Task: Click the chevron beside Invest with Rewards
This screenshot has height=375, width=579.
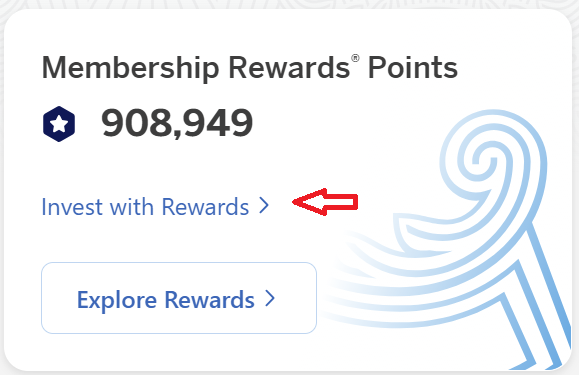Action: pos(264,206)
